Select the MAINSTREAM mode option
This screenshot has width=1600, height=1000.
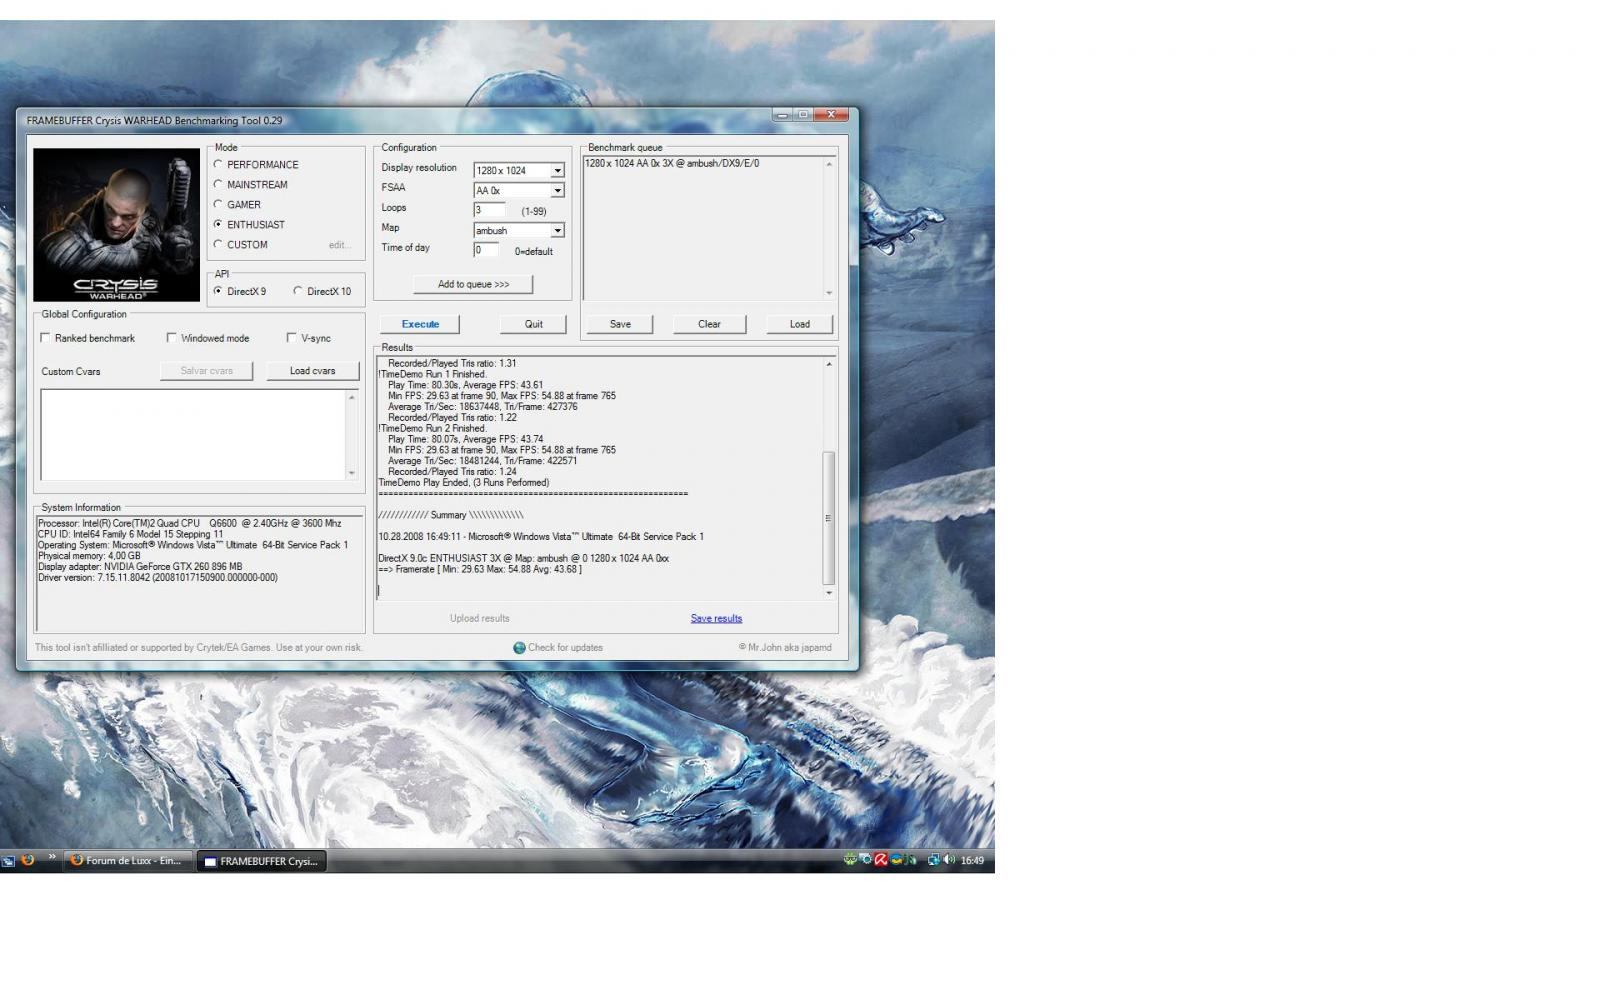(x=218, y=184)
